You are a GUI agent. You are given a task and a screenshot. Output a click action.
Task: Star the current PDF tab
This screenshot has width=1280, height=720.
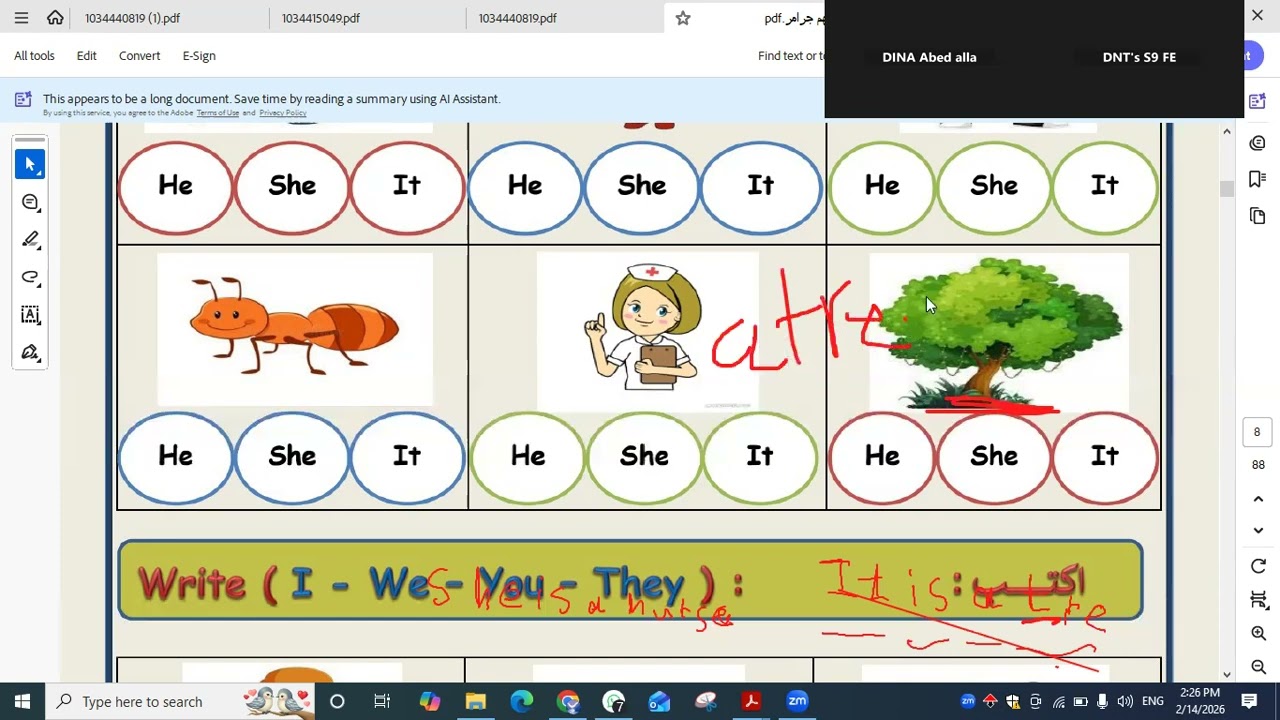[x=683, y=18]
